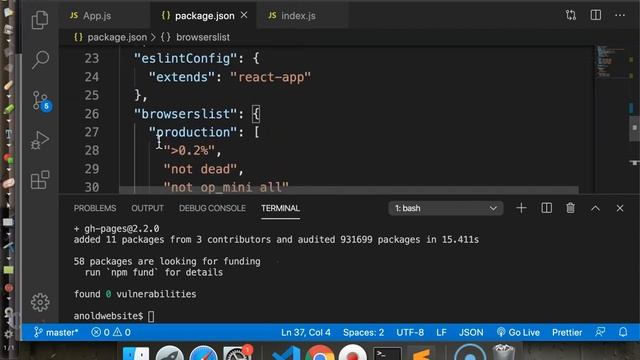
Task: Place cursor on "browserslist" key
Action: coord(186,114)
